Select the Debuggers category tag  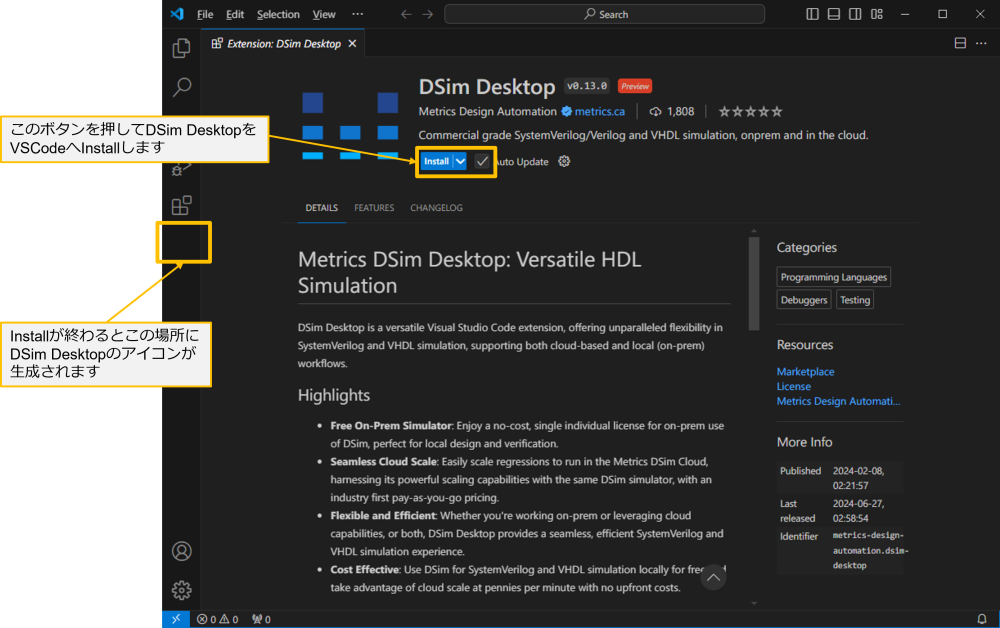804,300
